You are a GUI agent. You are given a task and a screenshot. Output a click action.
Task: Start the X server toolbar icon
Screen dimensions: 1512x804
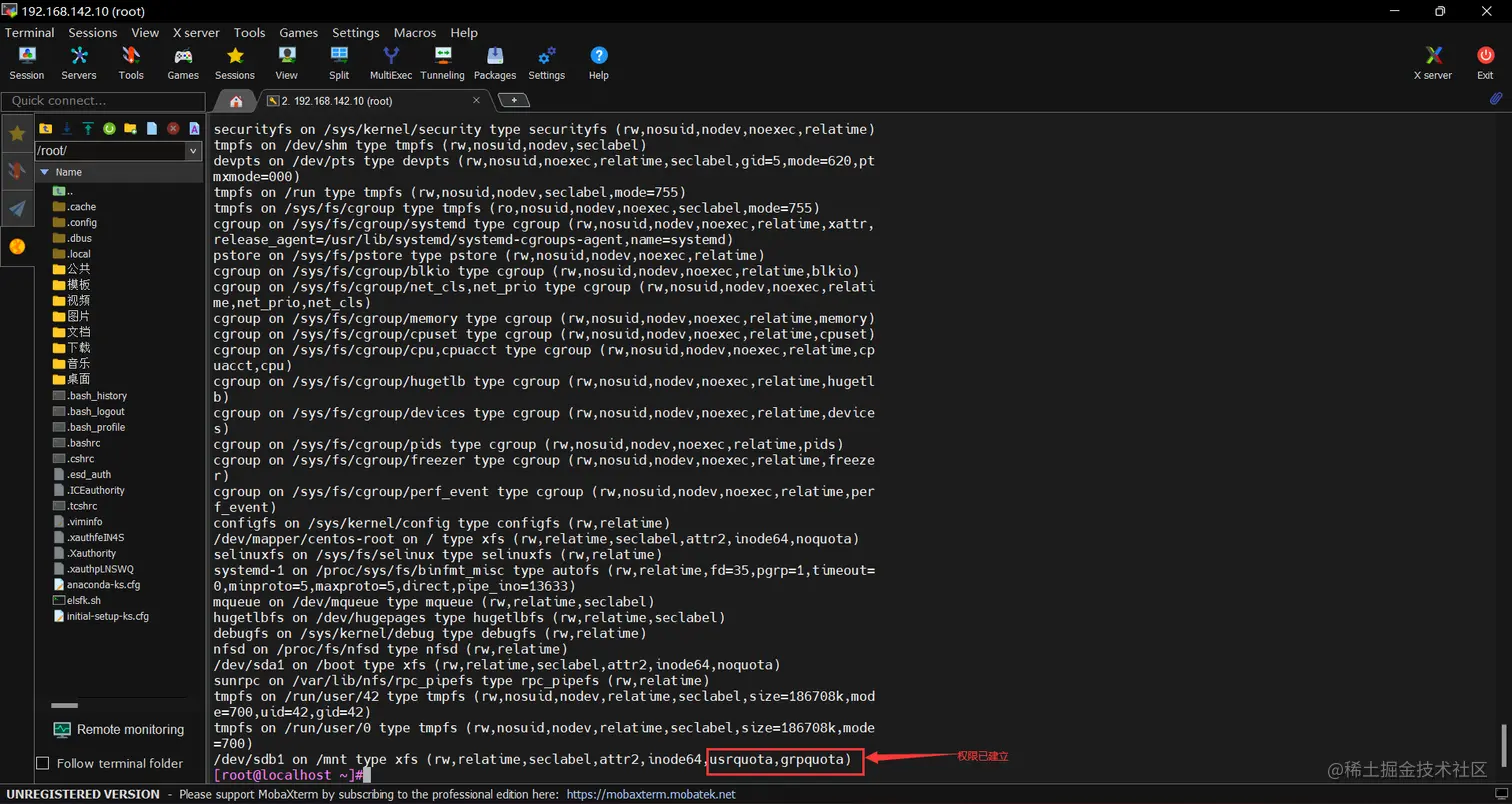click(x=1433, y=63)
